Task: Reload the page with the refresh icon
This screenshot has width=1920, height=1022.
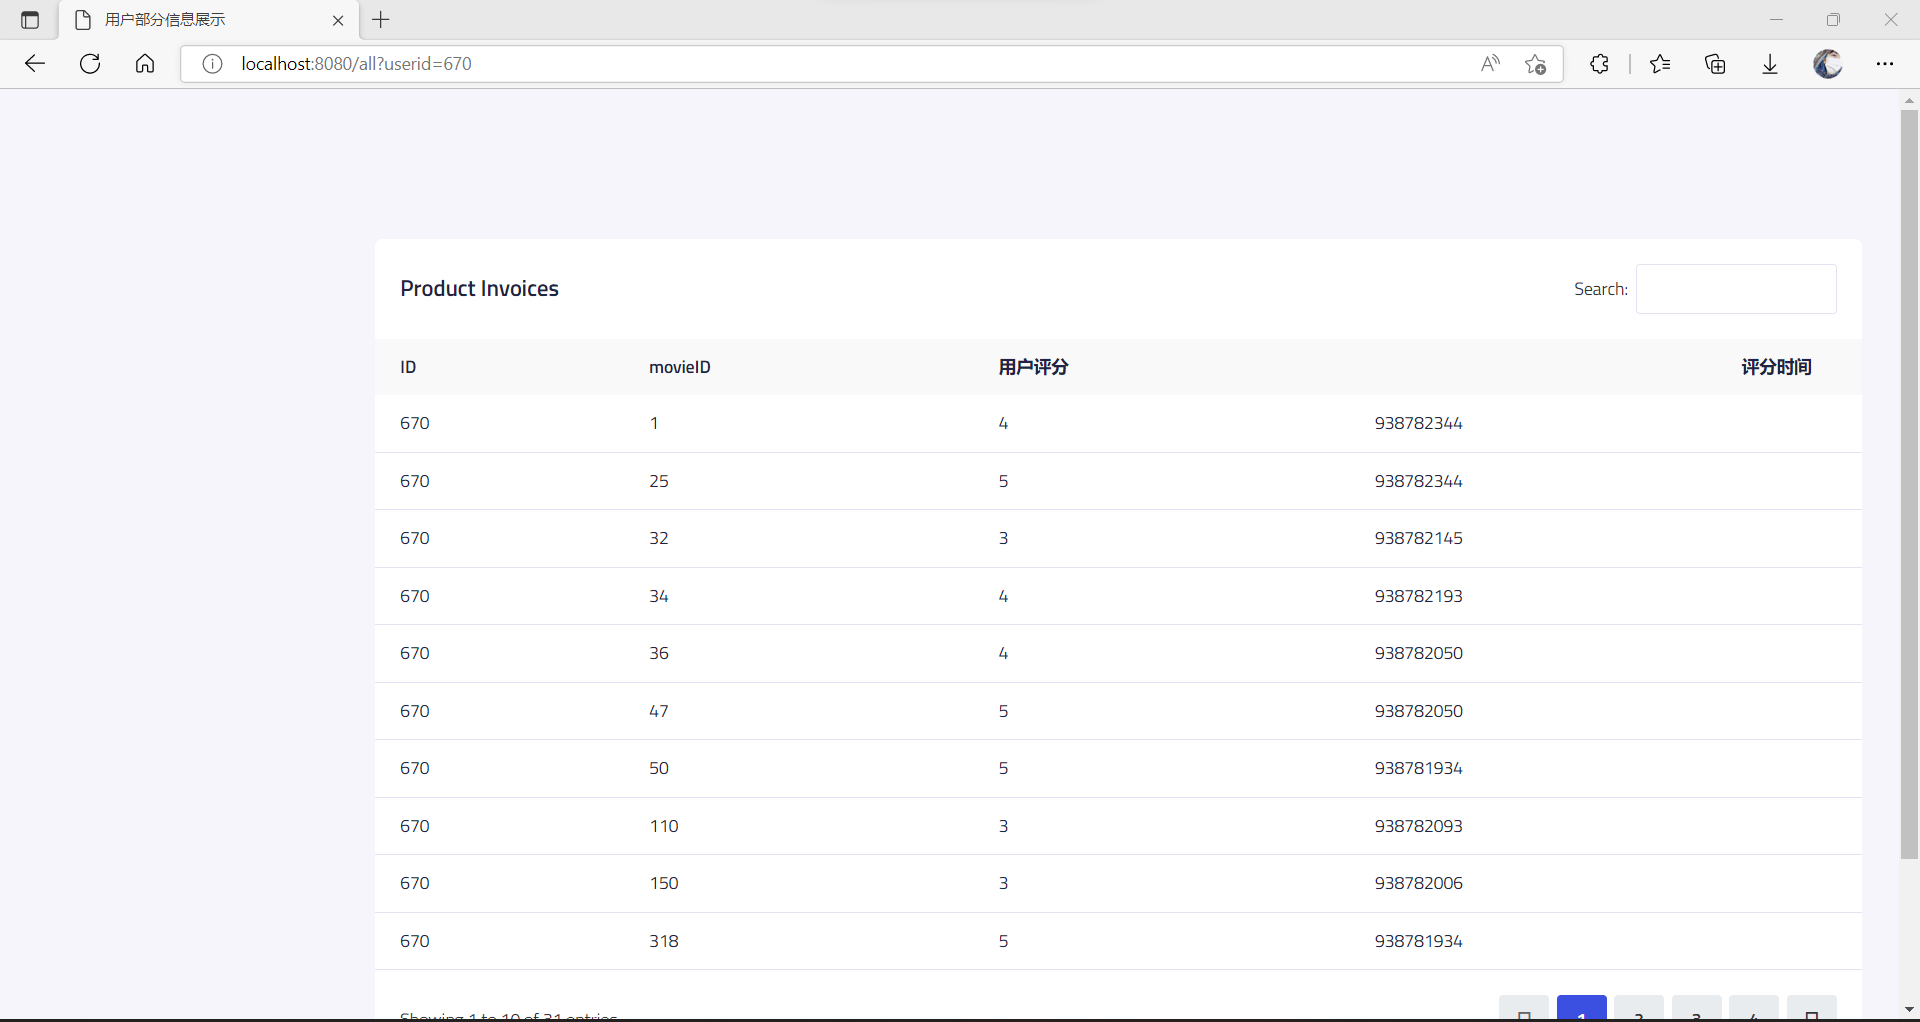Action: point(90,64)
